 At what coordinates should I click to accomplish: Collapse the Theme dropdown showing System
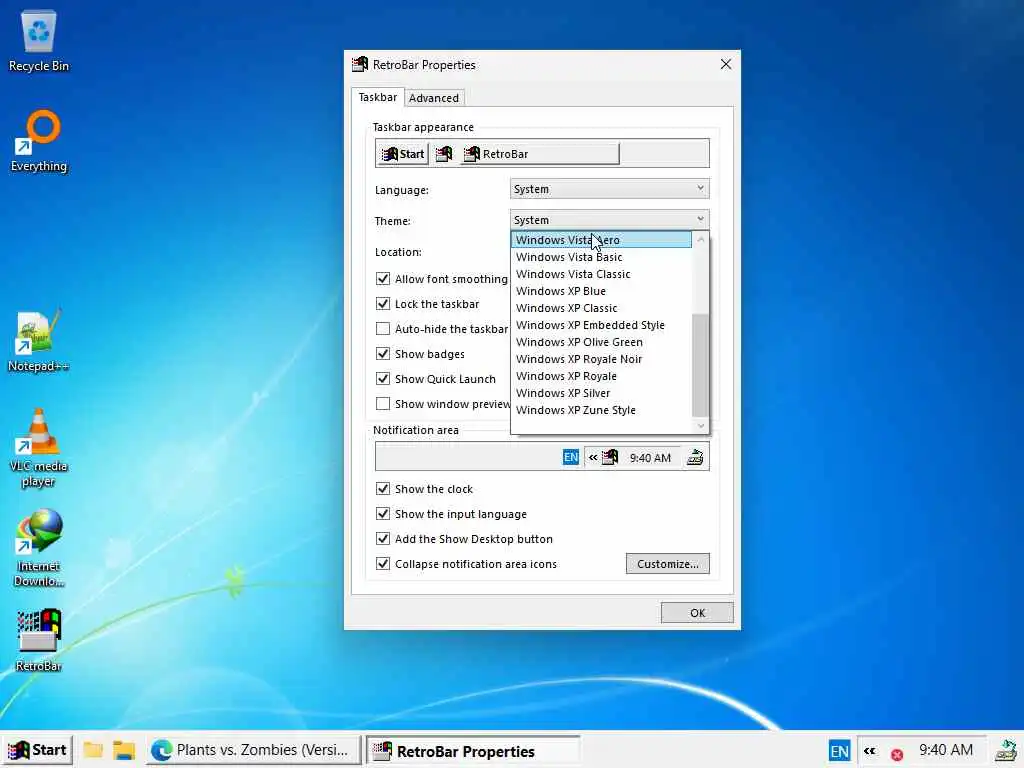click(x=609, y=220)
